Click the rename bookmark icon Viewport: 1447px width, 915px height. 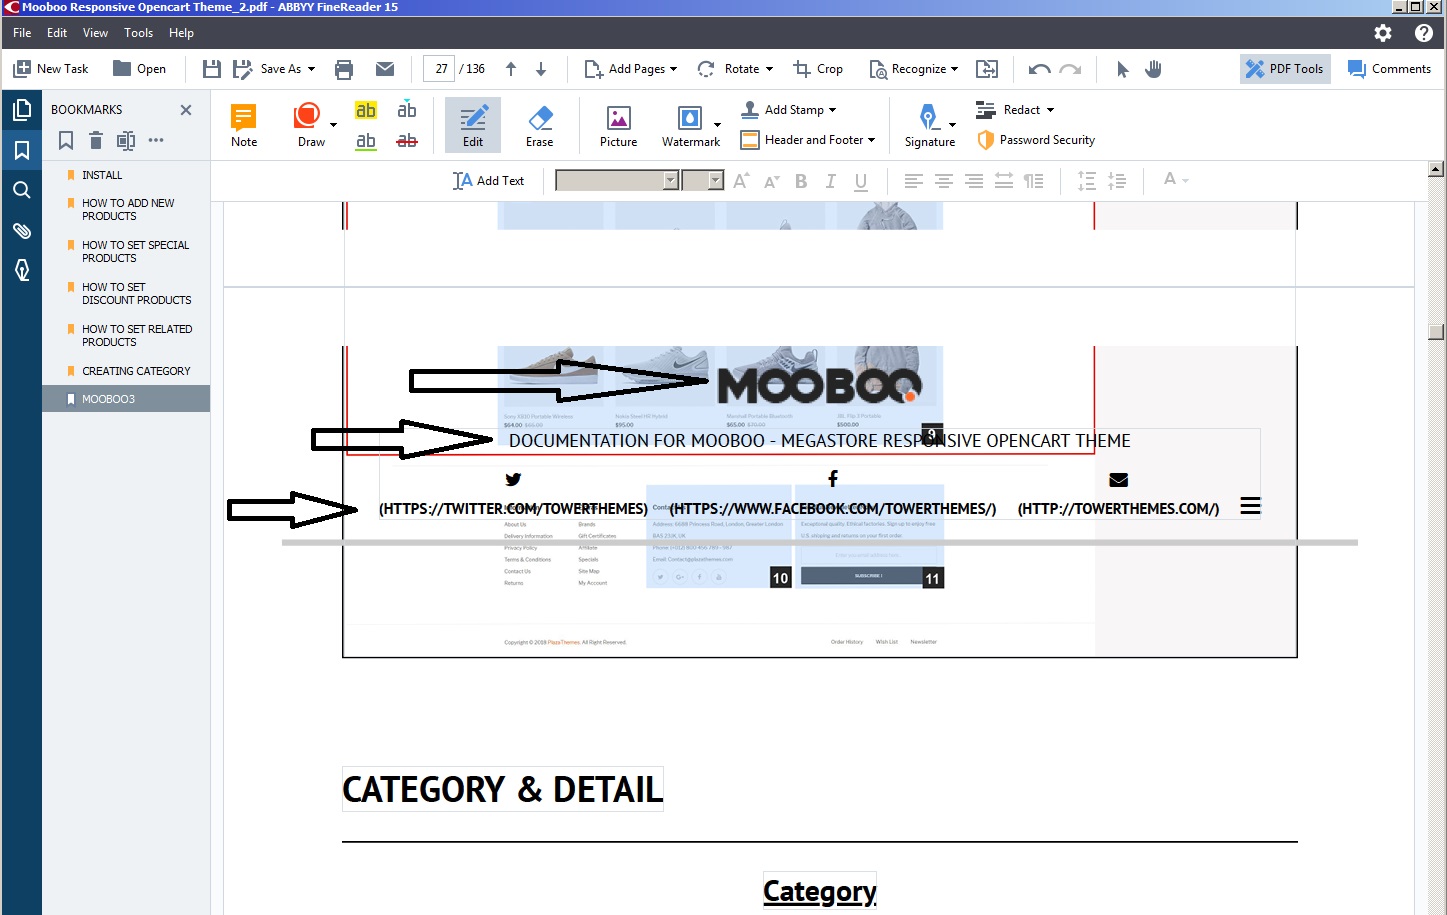126,140
